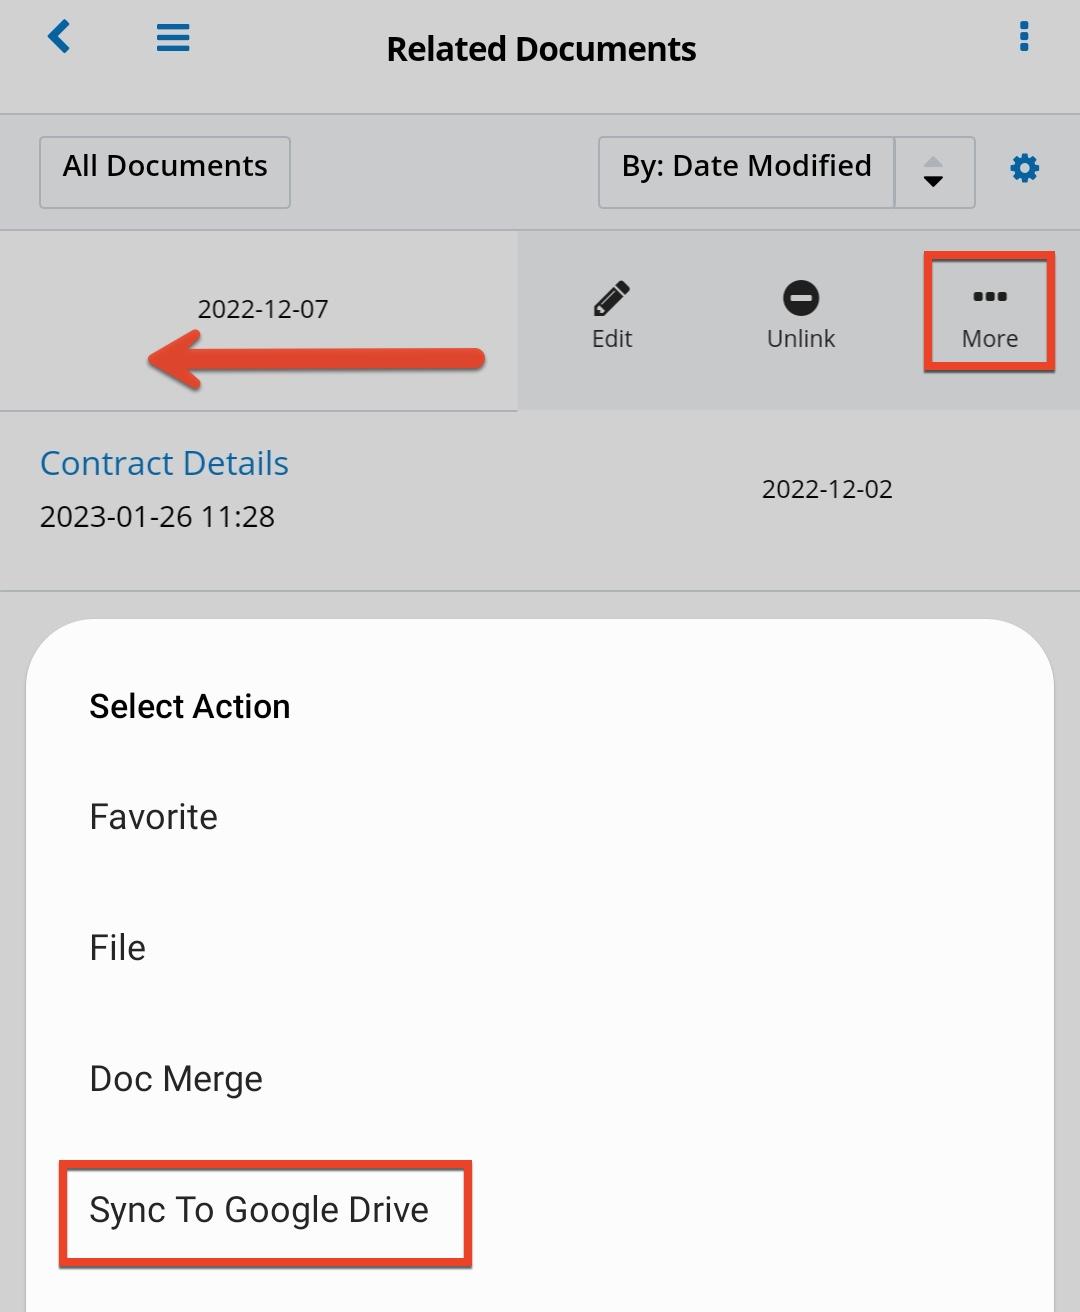The image size is (1080, 1312).
Task: Tap the 2023-01-26 11:28 timestamp
Action: [x=157, y=517]
